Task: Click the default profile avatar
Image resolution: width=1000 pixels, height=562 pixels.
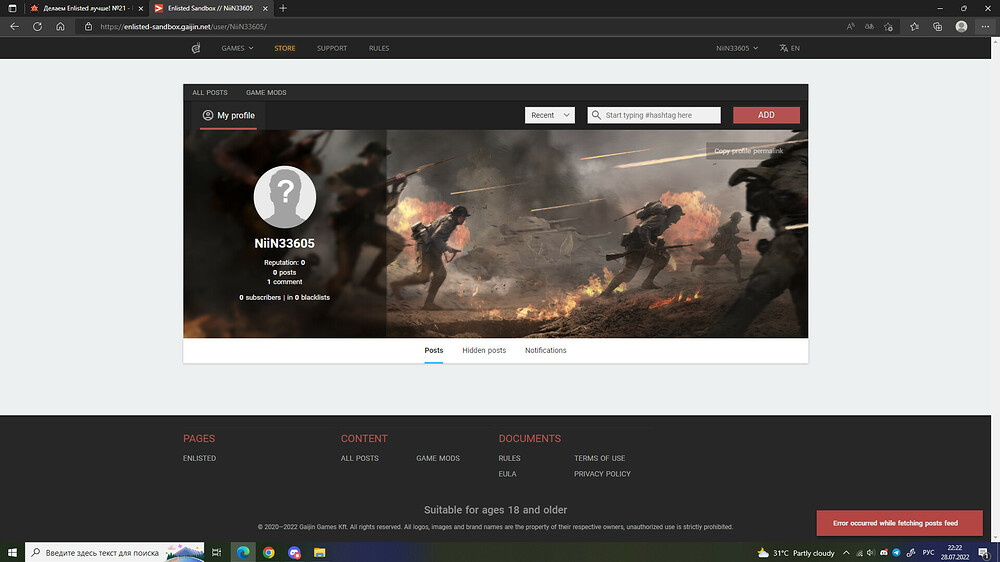Action: 284,197
